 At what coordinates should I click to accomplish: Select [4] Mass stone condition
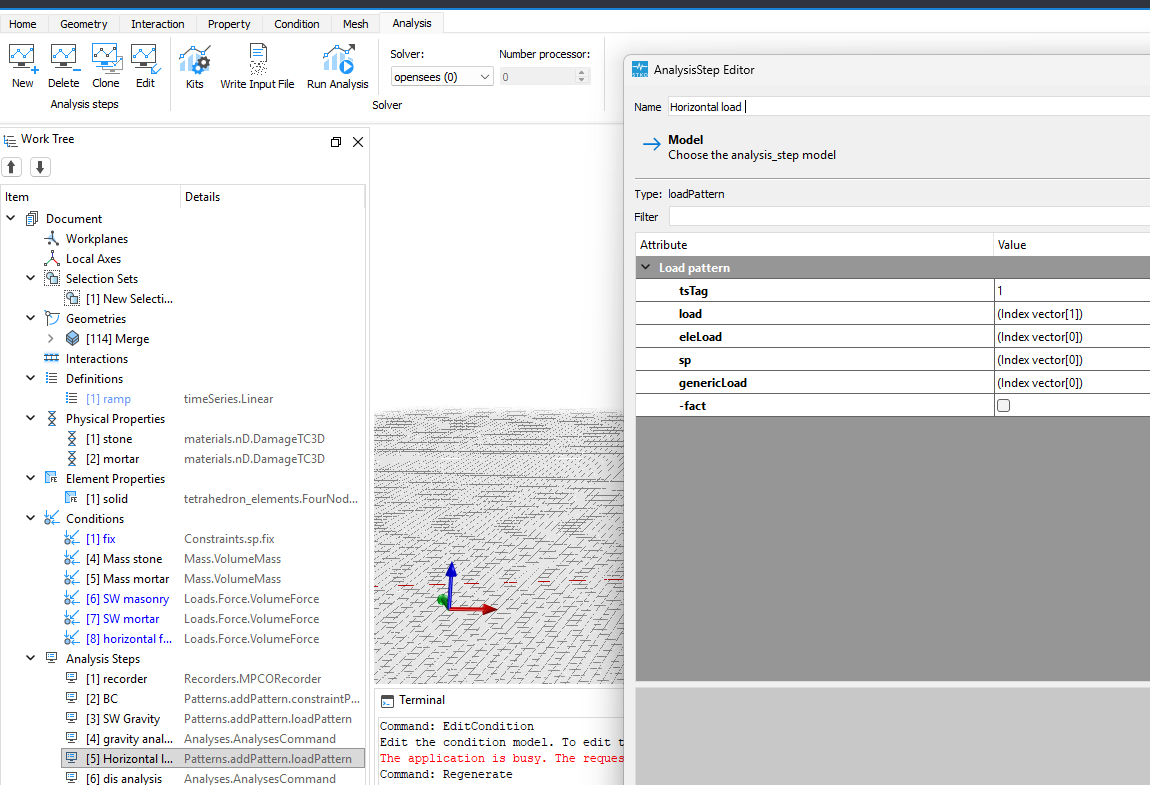(x=124, y=558)
